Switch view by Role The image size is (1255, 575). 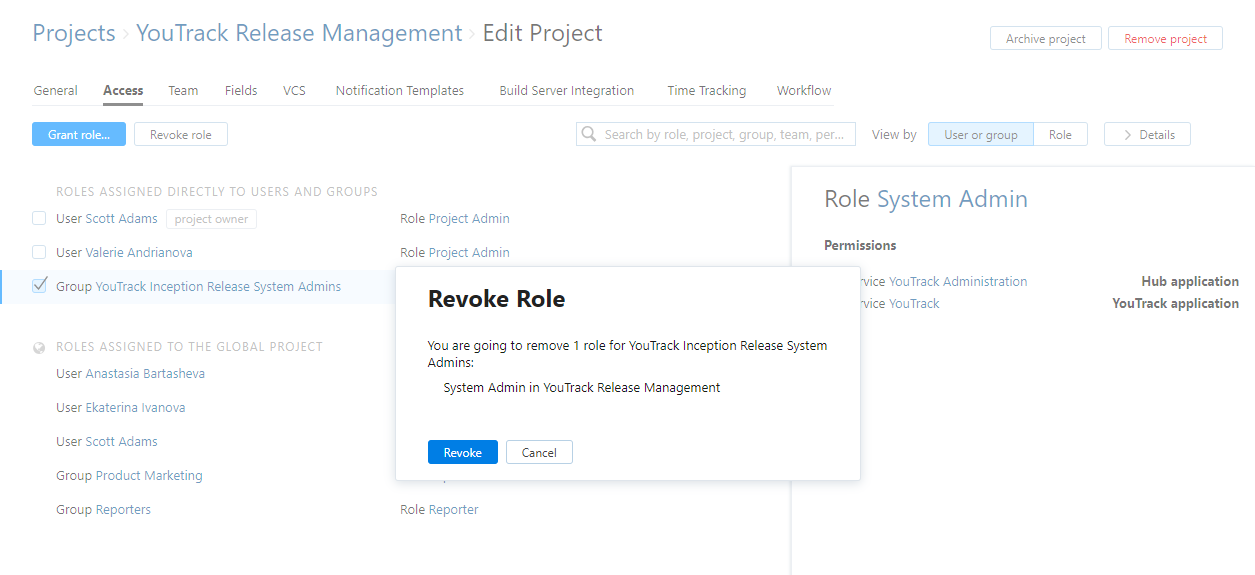[1060, 135]
